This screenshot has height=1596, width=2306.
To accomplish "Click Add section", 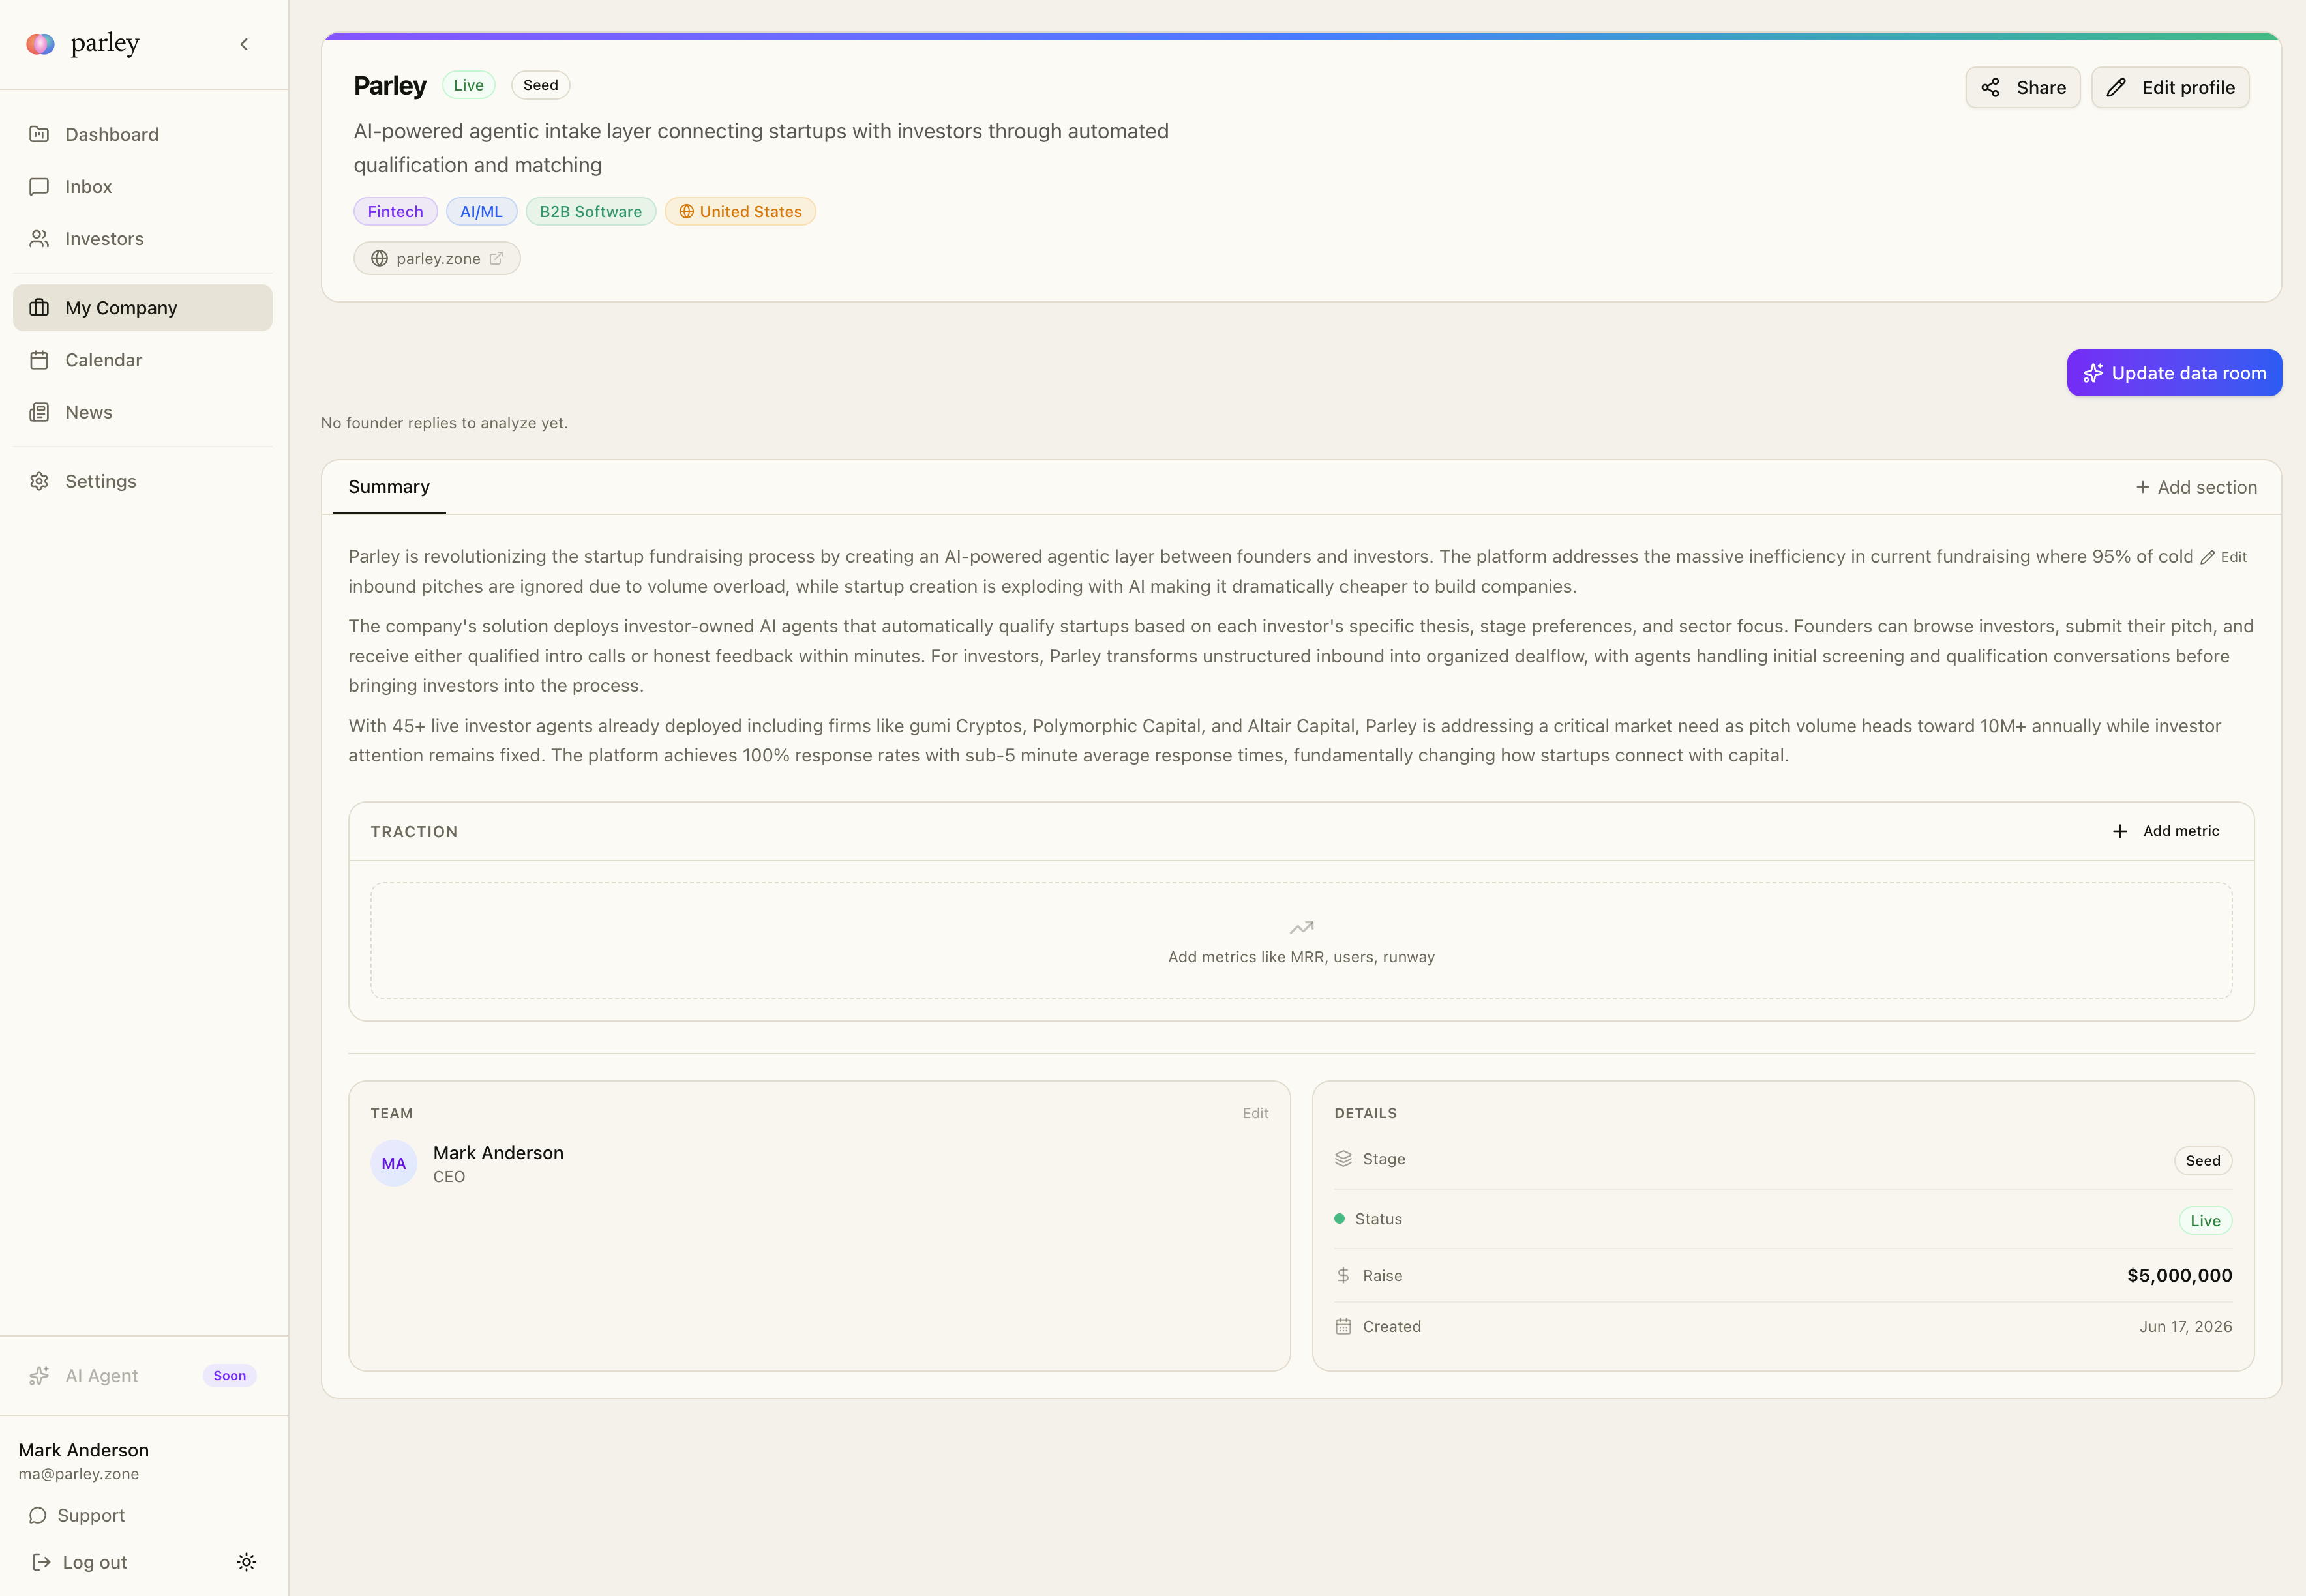I will coord(2196,487).
